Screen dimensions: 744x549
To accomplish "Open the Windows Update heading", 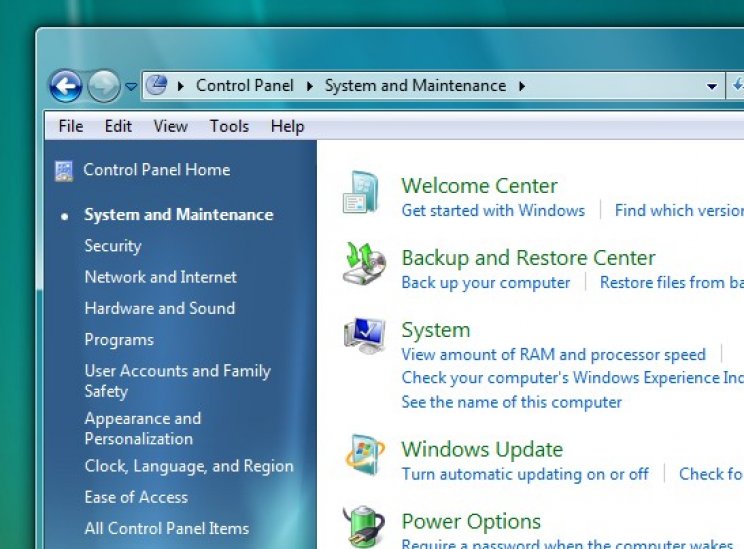I will pyautogui.click(x=482, y=449).
